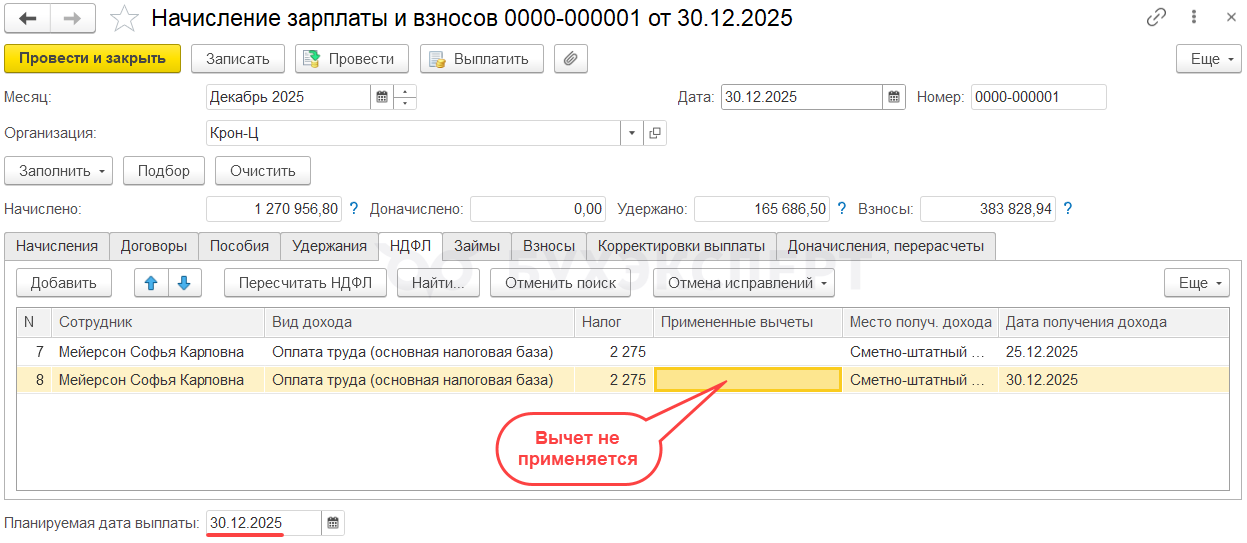Expand the Заполнить dropdown button

pyautogui.click(x=59, y=171)
